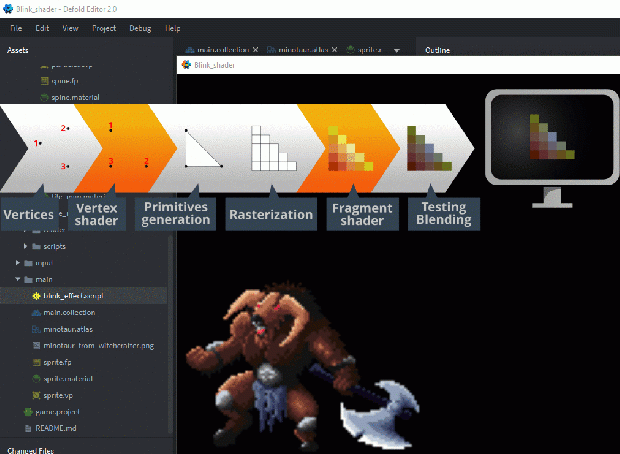
Task: Click the minotaur sprite in game window
Action: (302, 366)
